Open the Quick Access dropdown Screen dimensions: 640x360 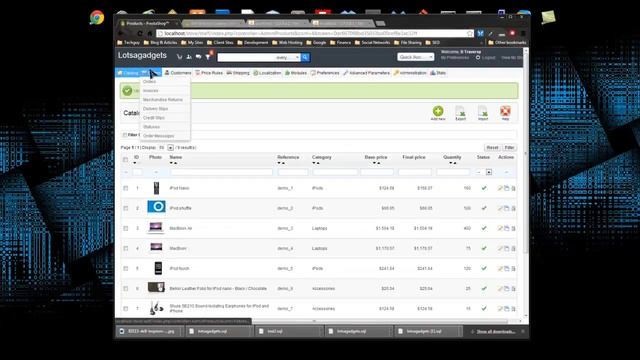tap(416, 57)
